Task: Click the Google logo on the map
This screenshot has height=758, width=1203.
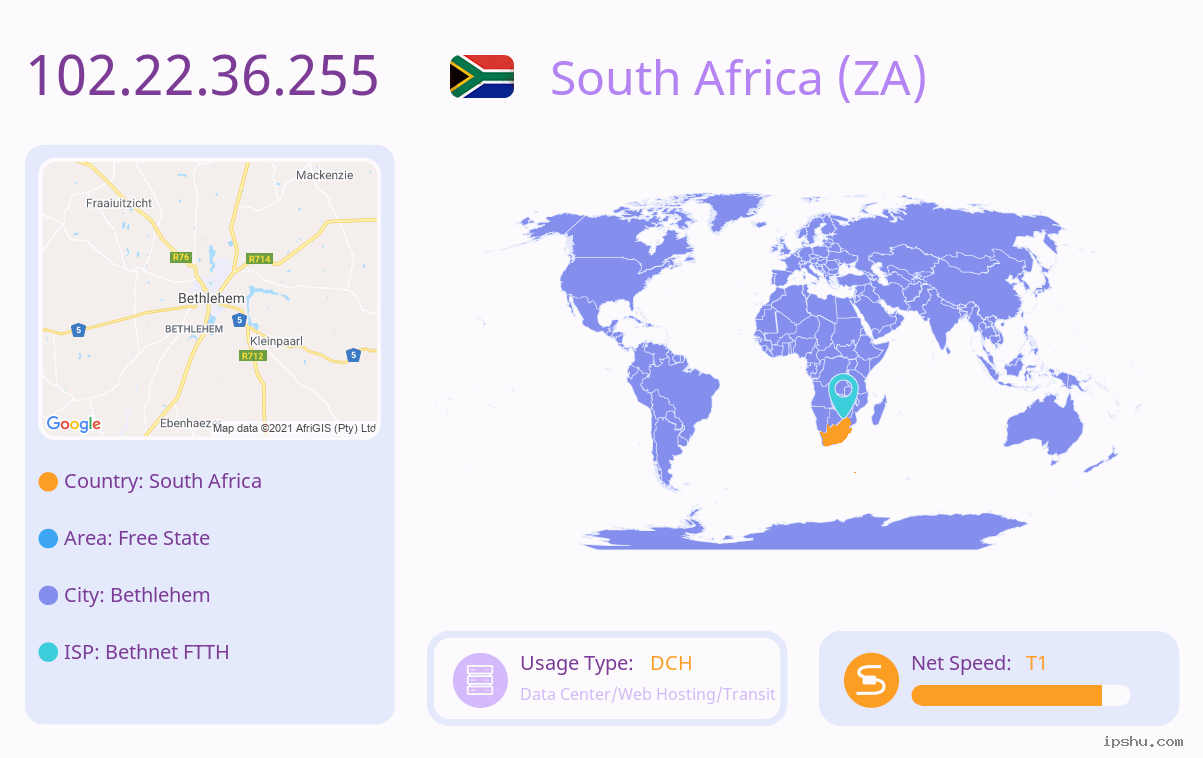Action: [74, 424]
